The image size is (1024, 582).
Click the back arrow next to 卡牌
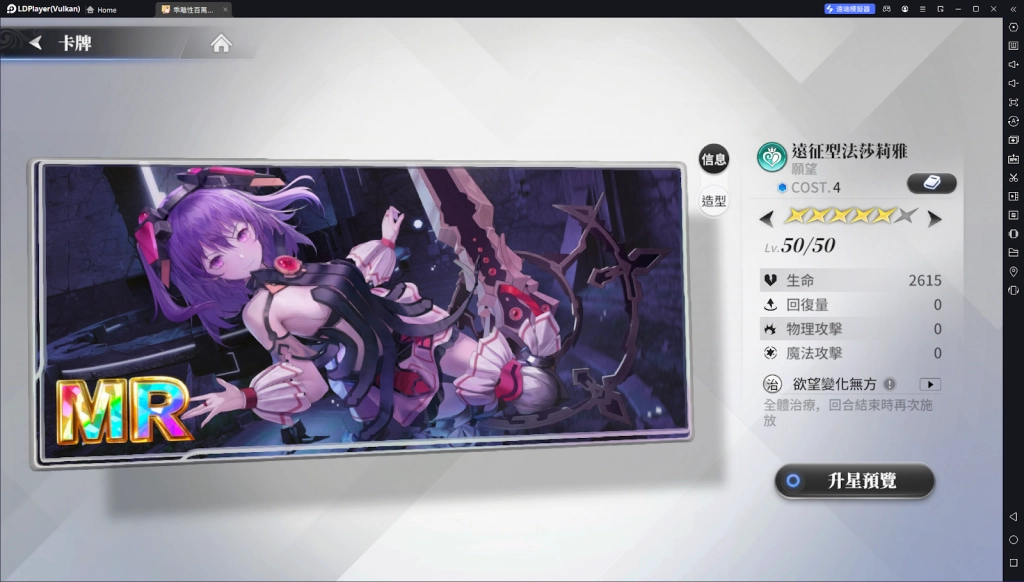click(36, 43)
